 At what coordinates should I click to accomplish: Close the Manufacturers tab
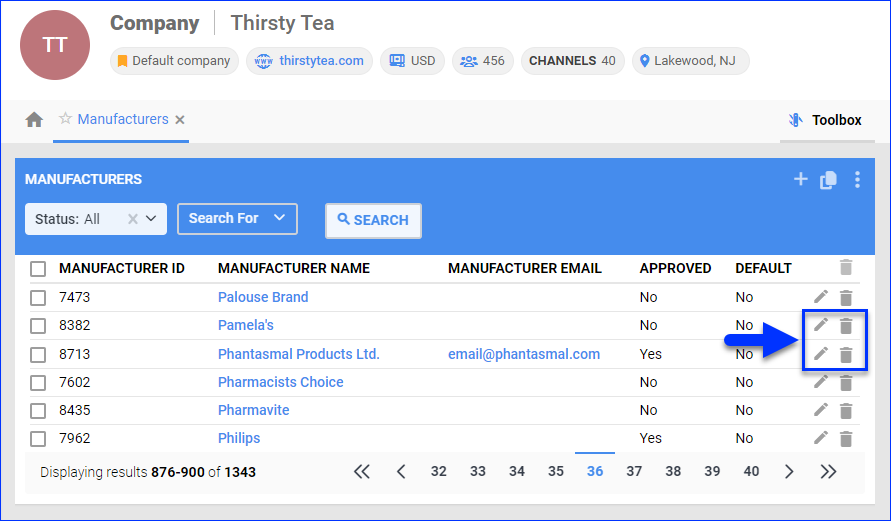180,120
